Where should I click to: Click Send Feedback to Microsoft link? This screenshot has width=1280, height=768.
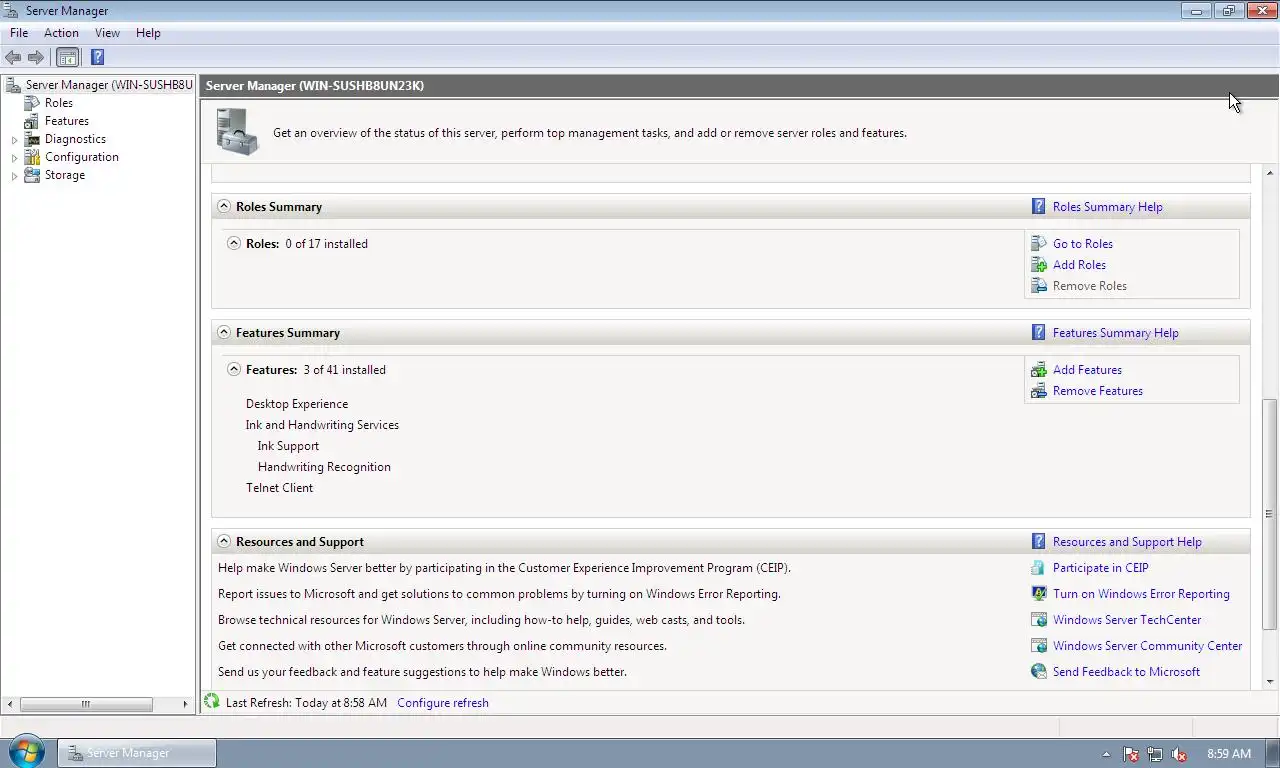coord(1126,672)
